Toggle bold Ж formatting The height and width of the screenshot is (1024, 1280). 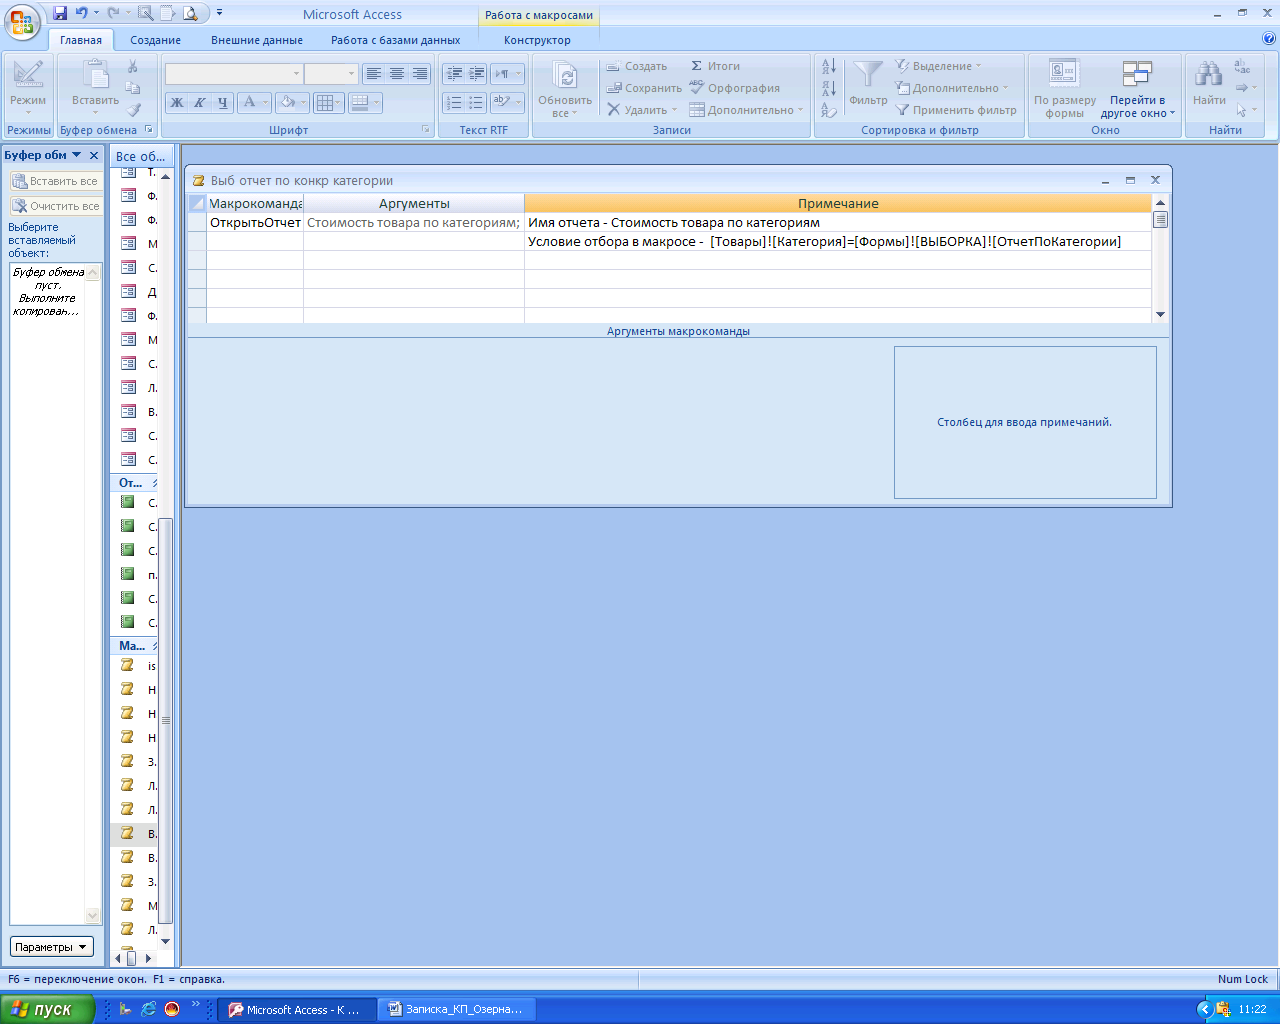pyautogui.click(x=177, y=102)
